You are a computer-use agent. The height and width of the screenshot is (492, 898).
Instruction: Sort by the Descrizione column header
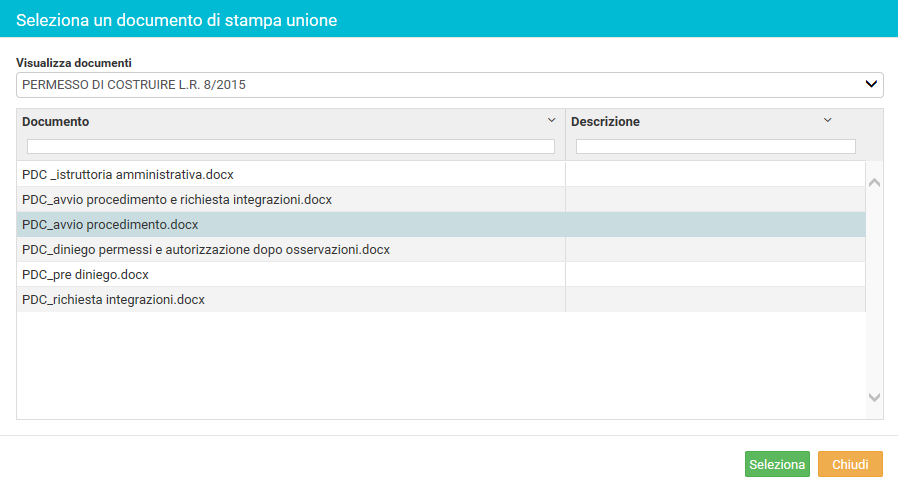605,121
